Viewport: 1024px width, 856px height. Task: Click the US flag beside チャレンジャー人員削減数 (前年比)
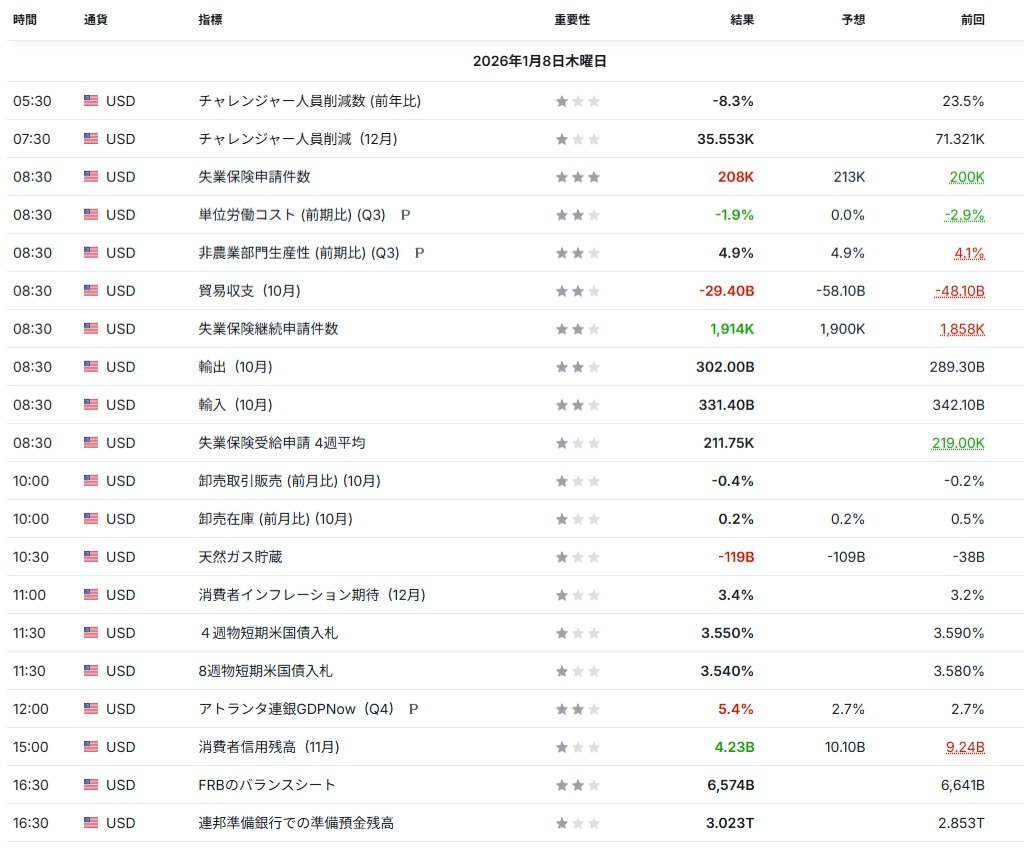coord(91,101)
